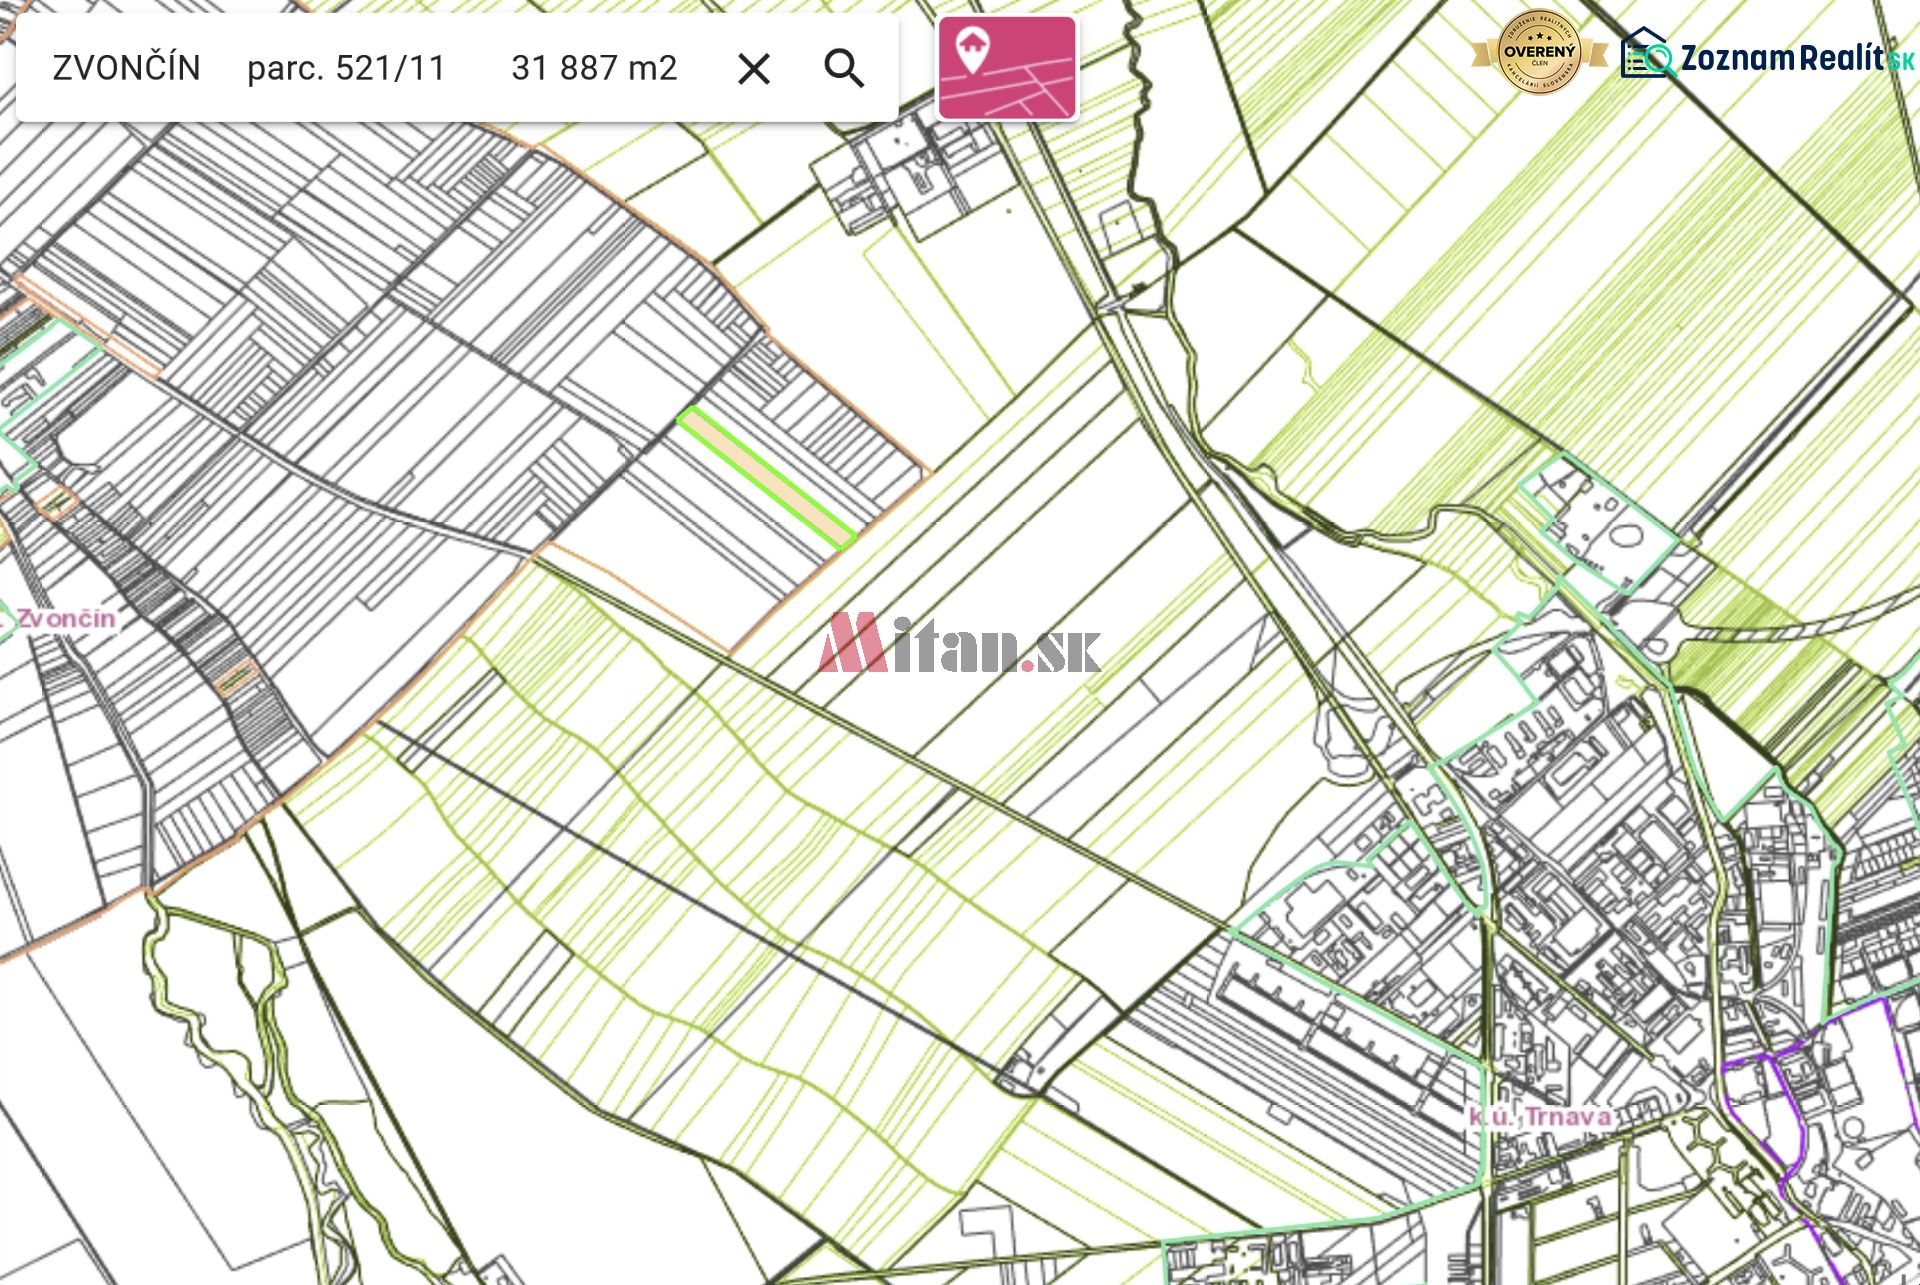Click the 31 887 m2 area value
Viewport: 1920px width, 1285px height.
(594, 68)
